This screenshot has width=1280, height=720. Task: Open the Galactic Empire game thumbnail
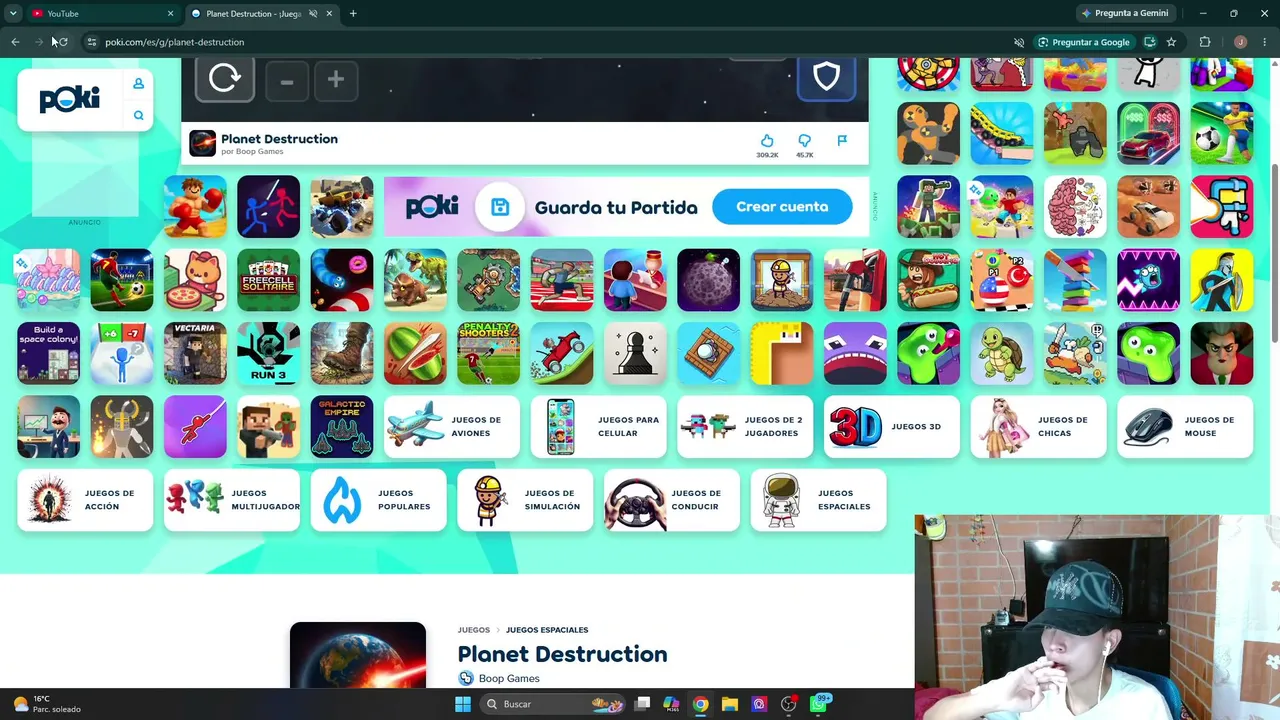(342, 427)
